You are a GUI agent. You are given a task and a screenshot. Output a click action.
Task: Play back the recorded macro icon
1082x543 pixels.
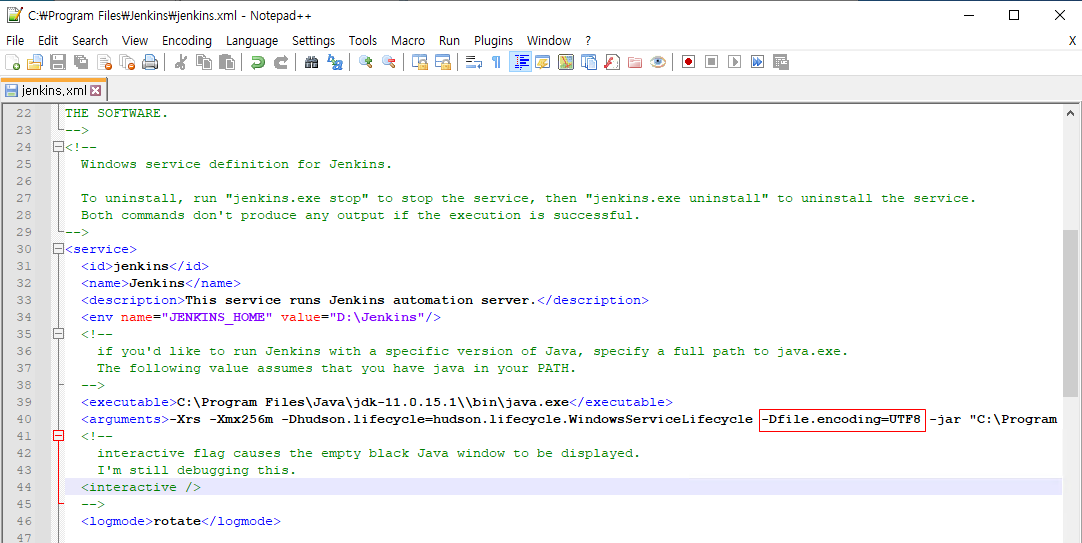tap(734, 62)
